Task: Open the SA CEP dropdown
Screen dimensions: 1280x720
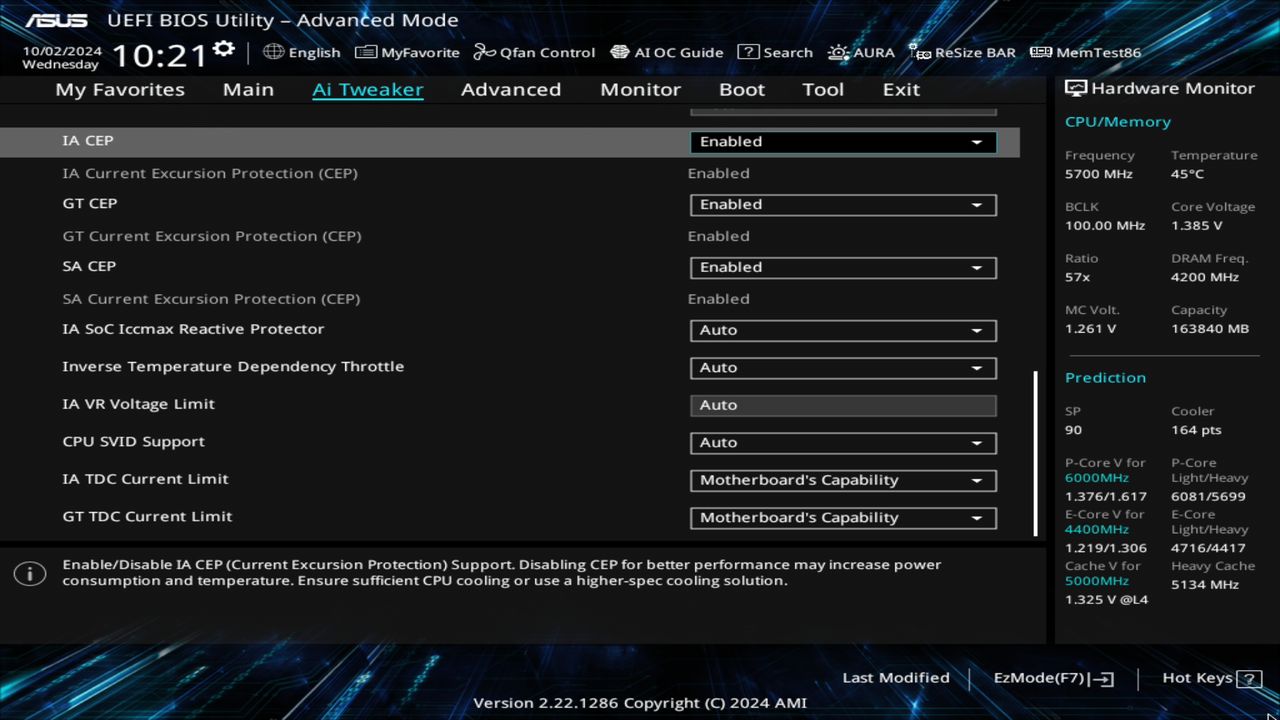Action: coord(842,267)
